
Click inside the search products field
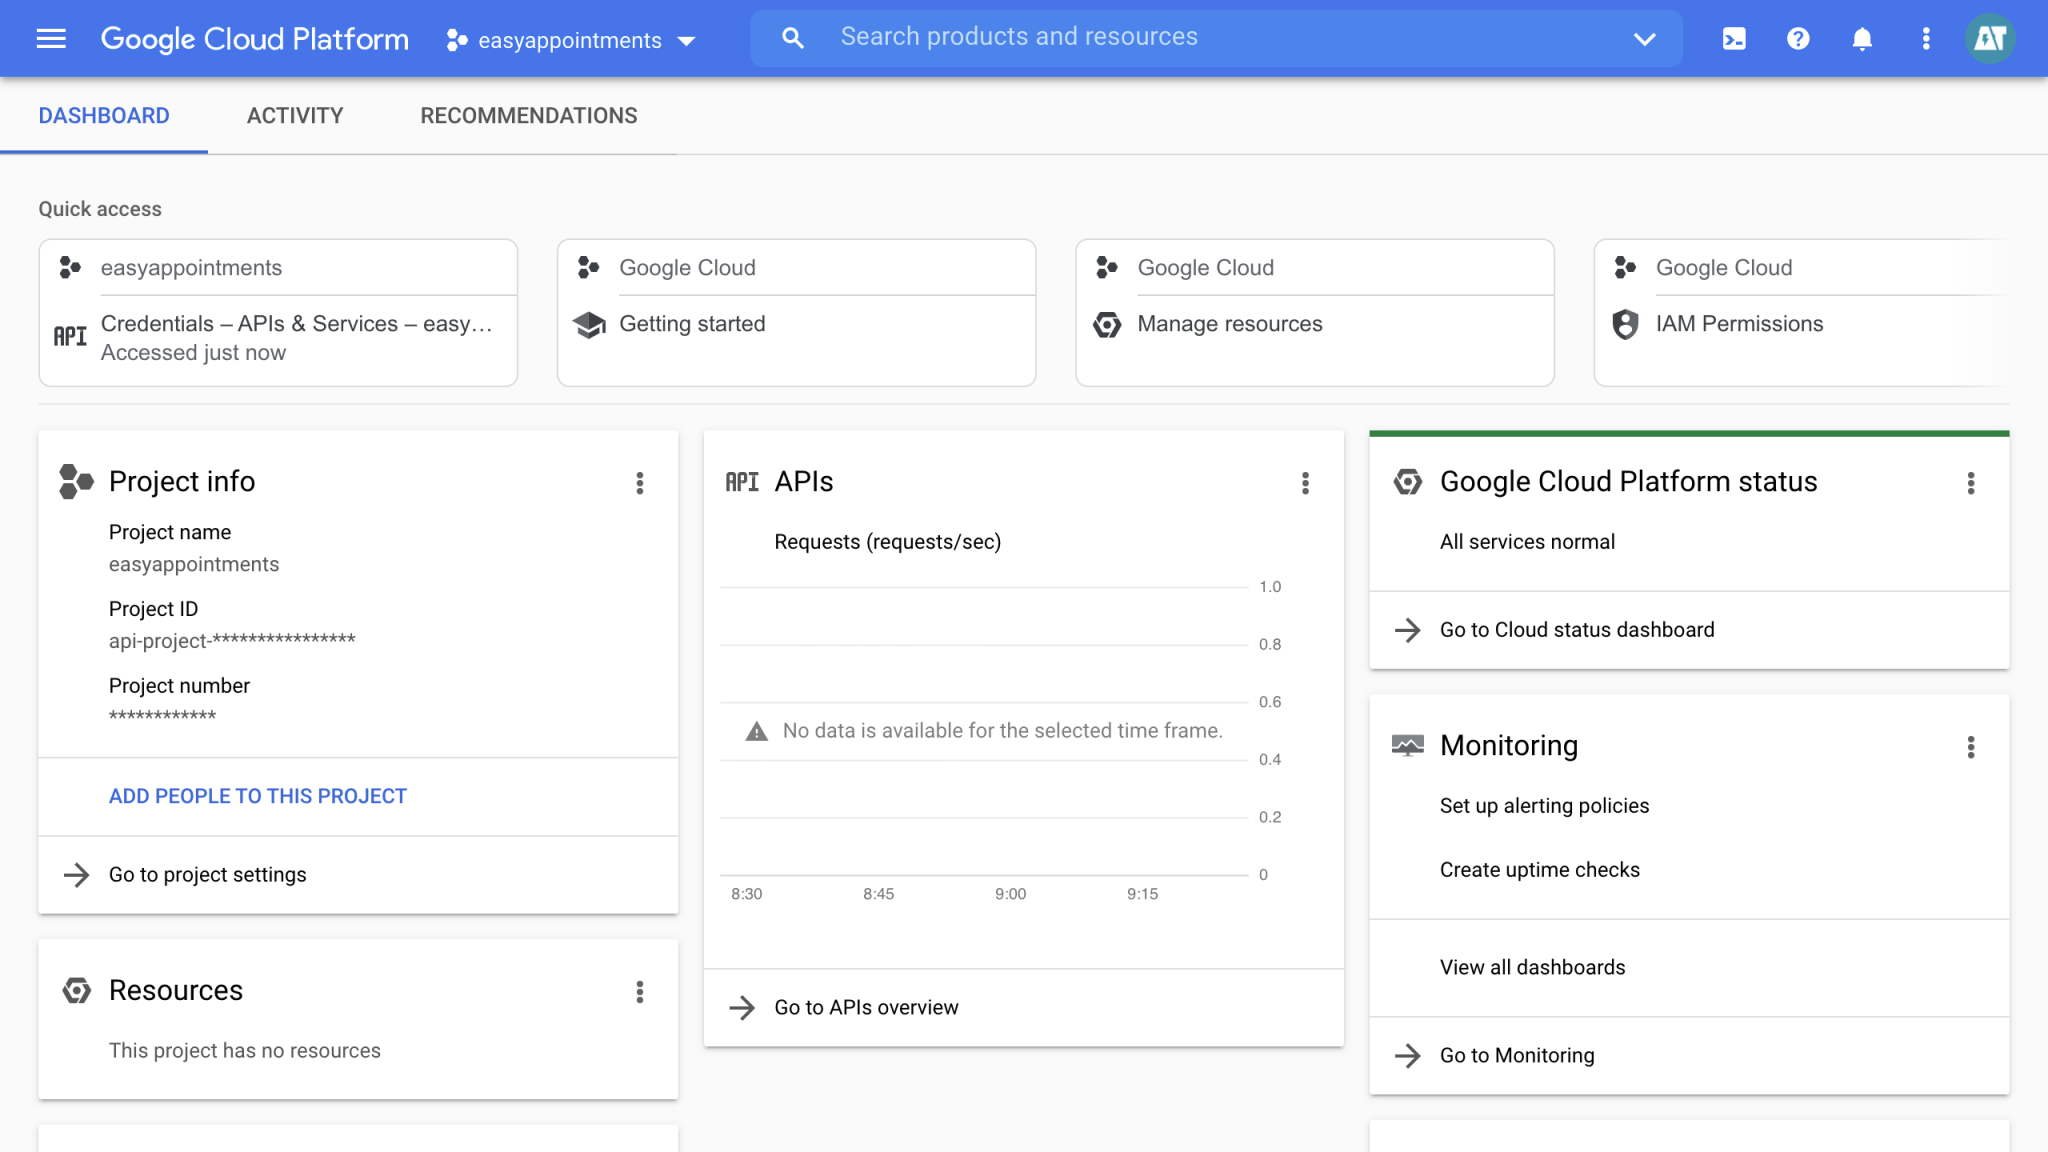(x=1100, y=36)
